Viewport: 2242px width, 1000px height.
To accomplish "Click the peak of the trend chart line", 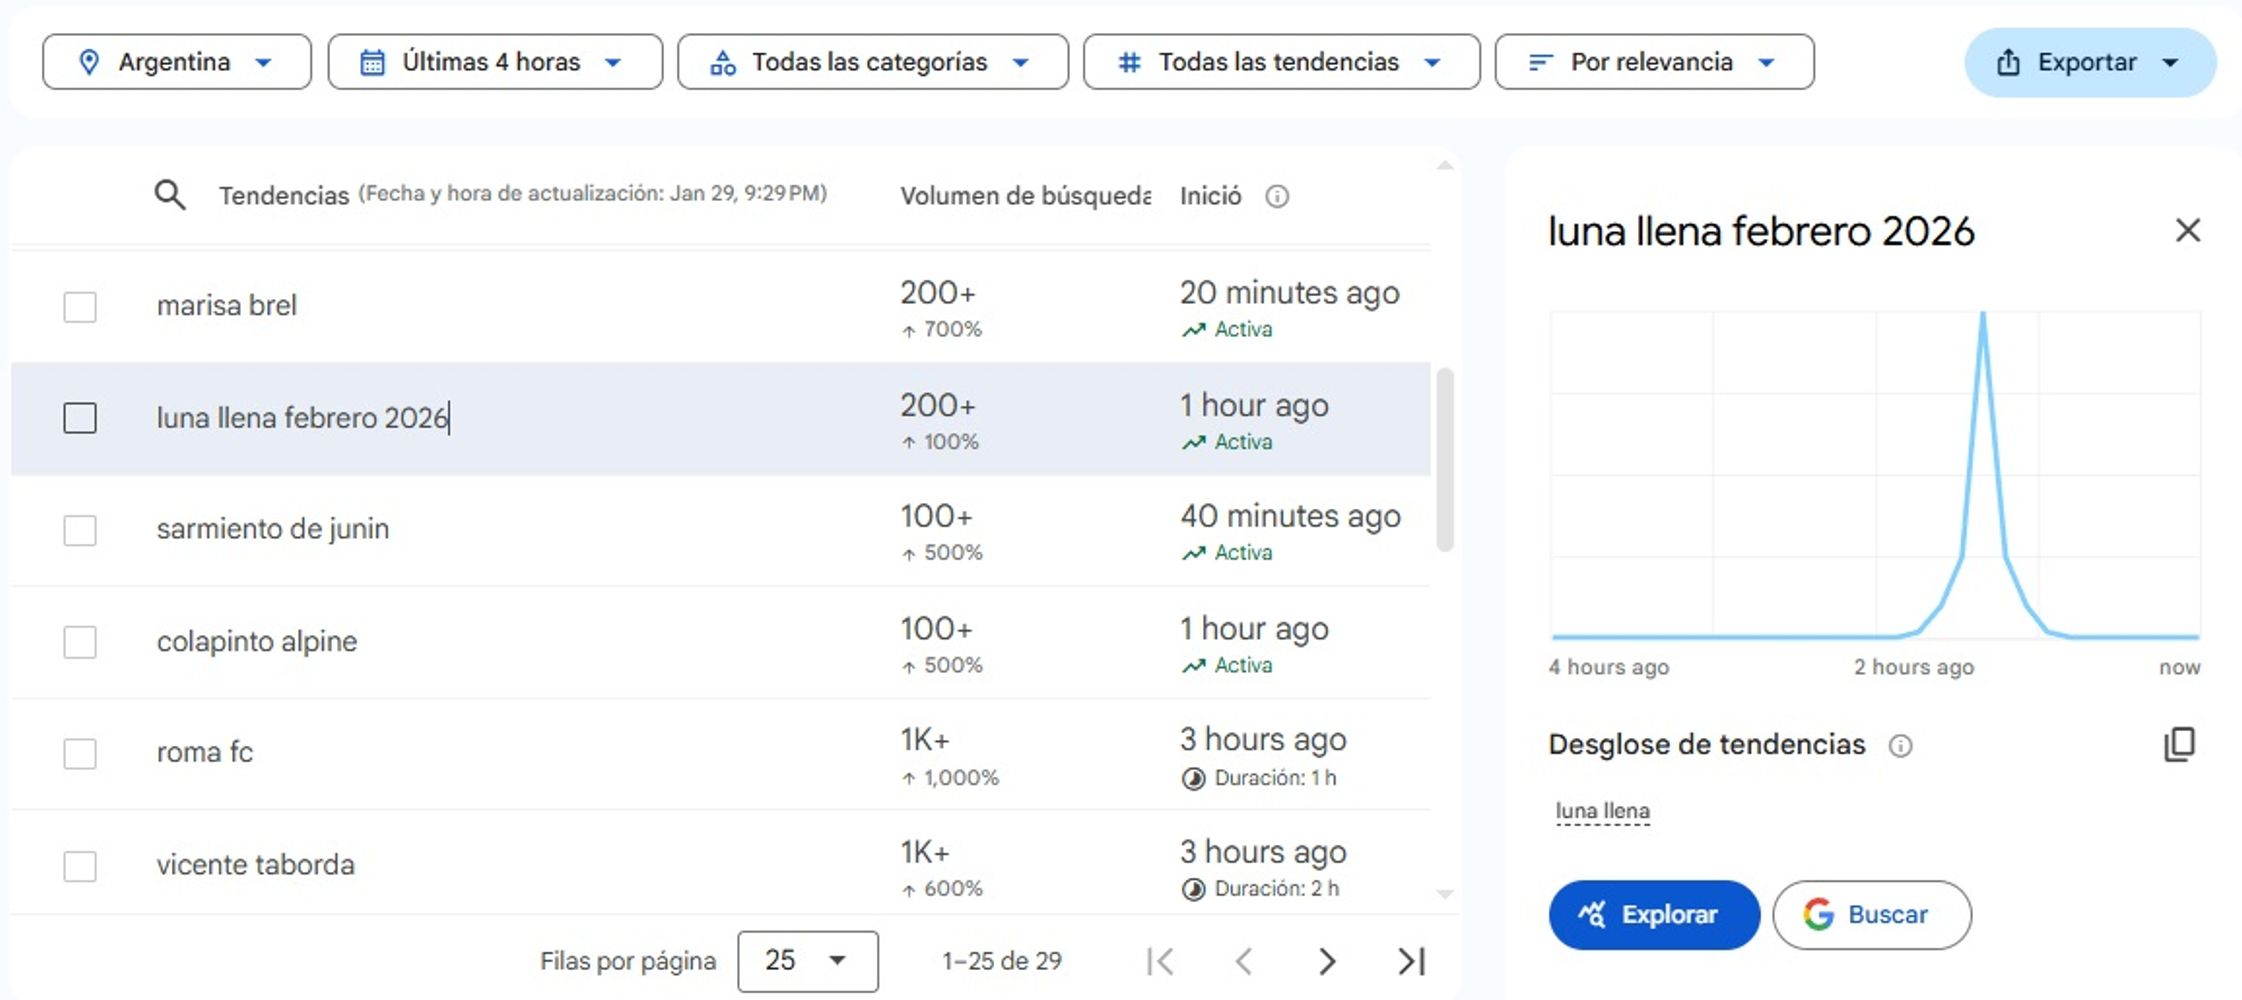I will pyautogui.click(x=1983, y=315).
